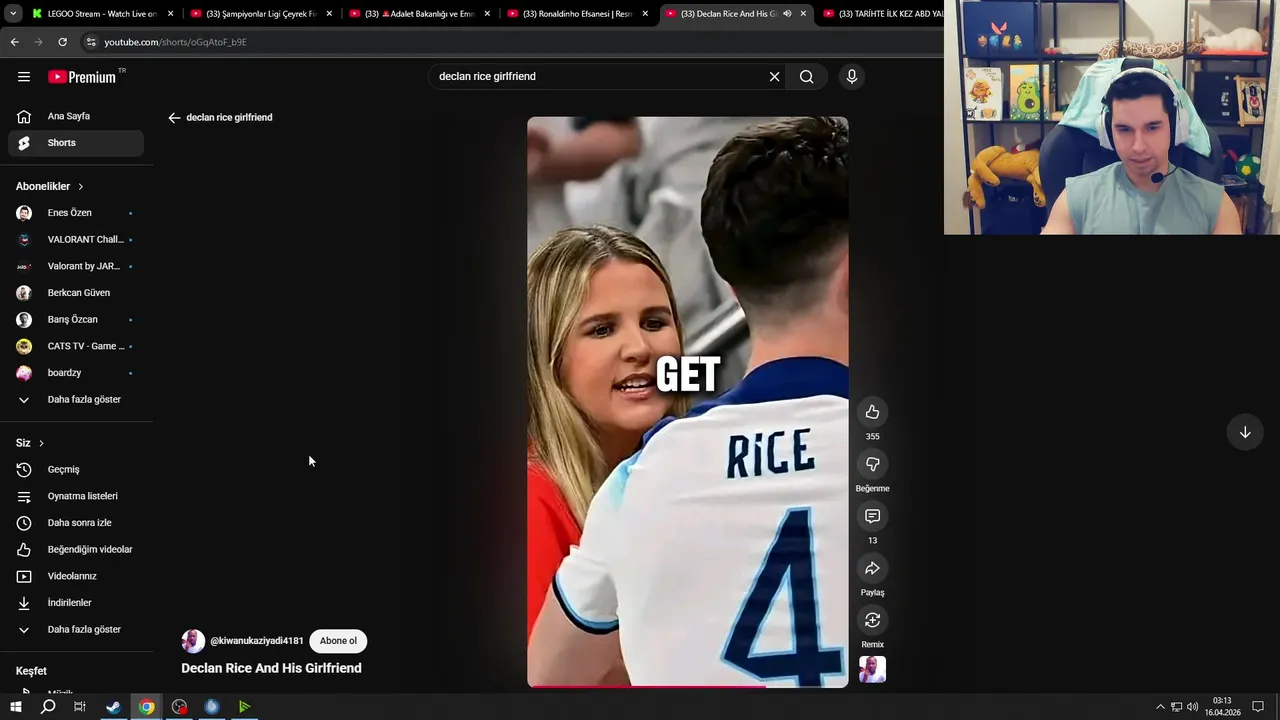Viewport: 1280px width, 720px height.
Task: Open Windows taskbar search
Action: [48, 707]
